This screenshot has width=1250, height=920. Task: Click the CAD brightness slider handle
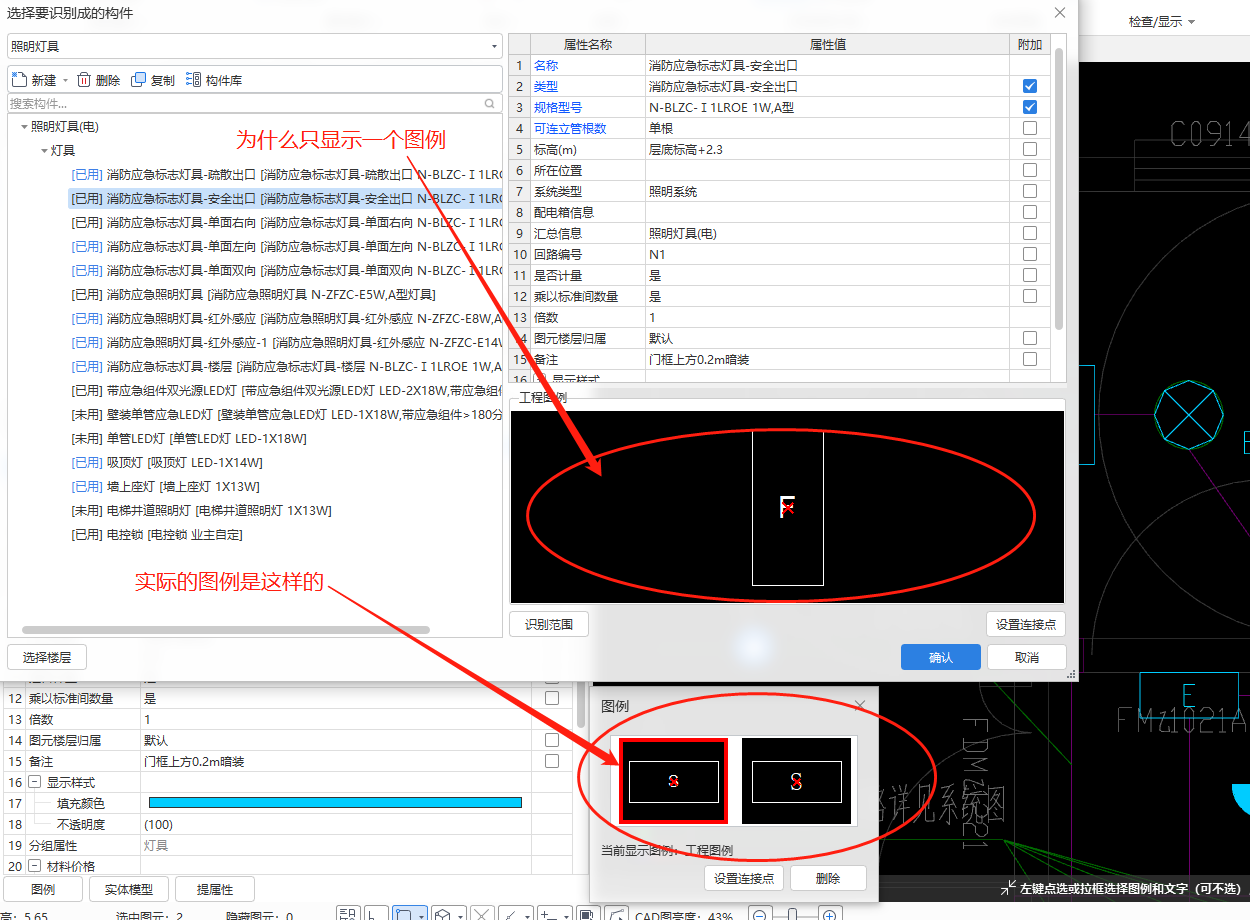(793, 915)
